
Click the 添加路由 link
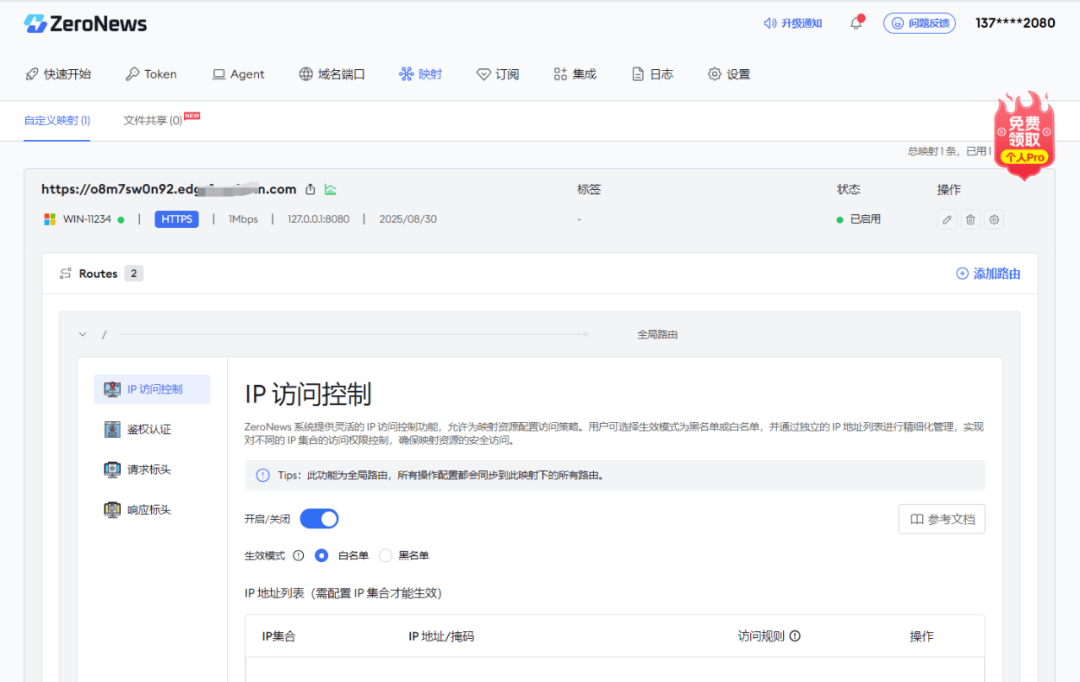coord(988,273)
